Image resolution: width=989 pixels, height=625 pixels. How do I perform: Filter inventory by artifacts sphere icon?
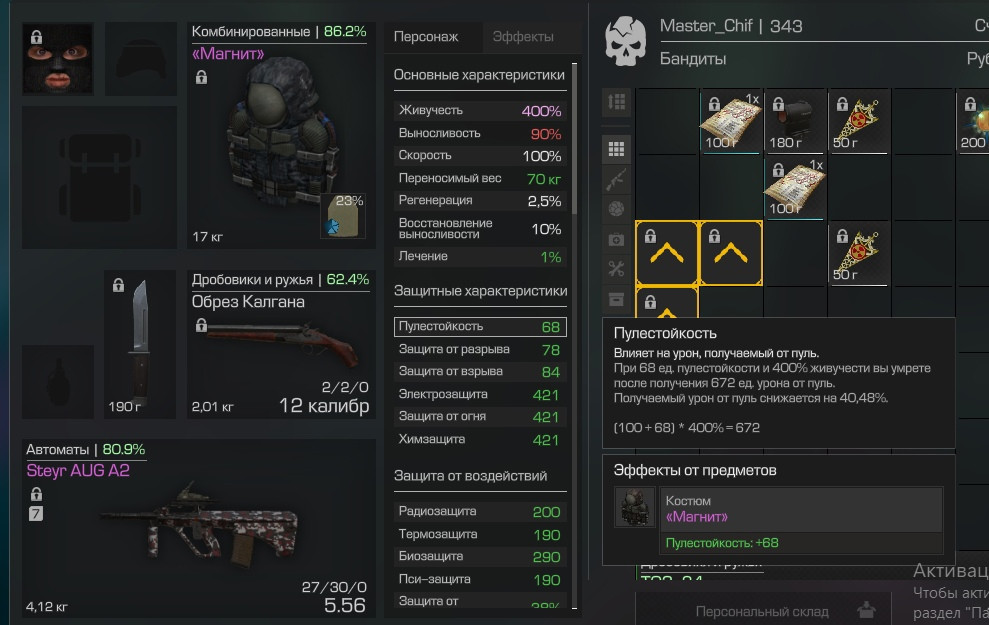[x=616, y=209]
